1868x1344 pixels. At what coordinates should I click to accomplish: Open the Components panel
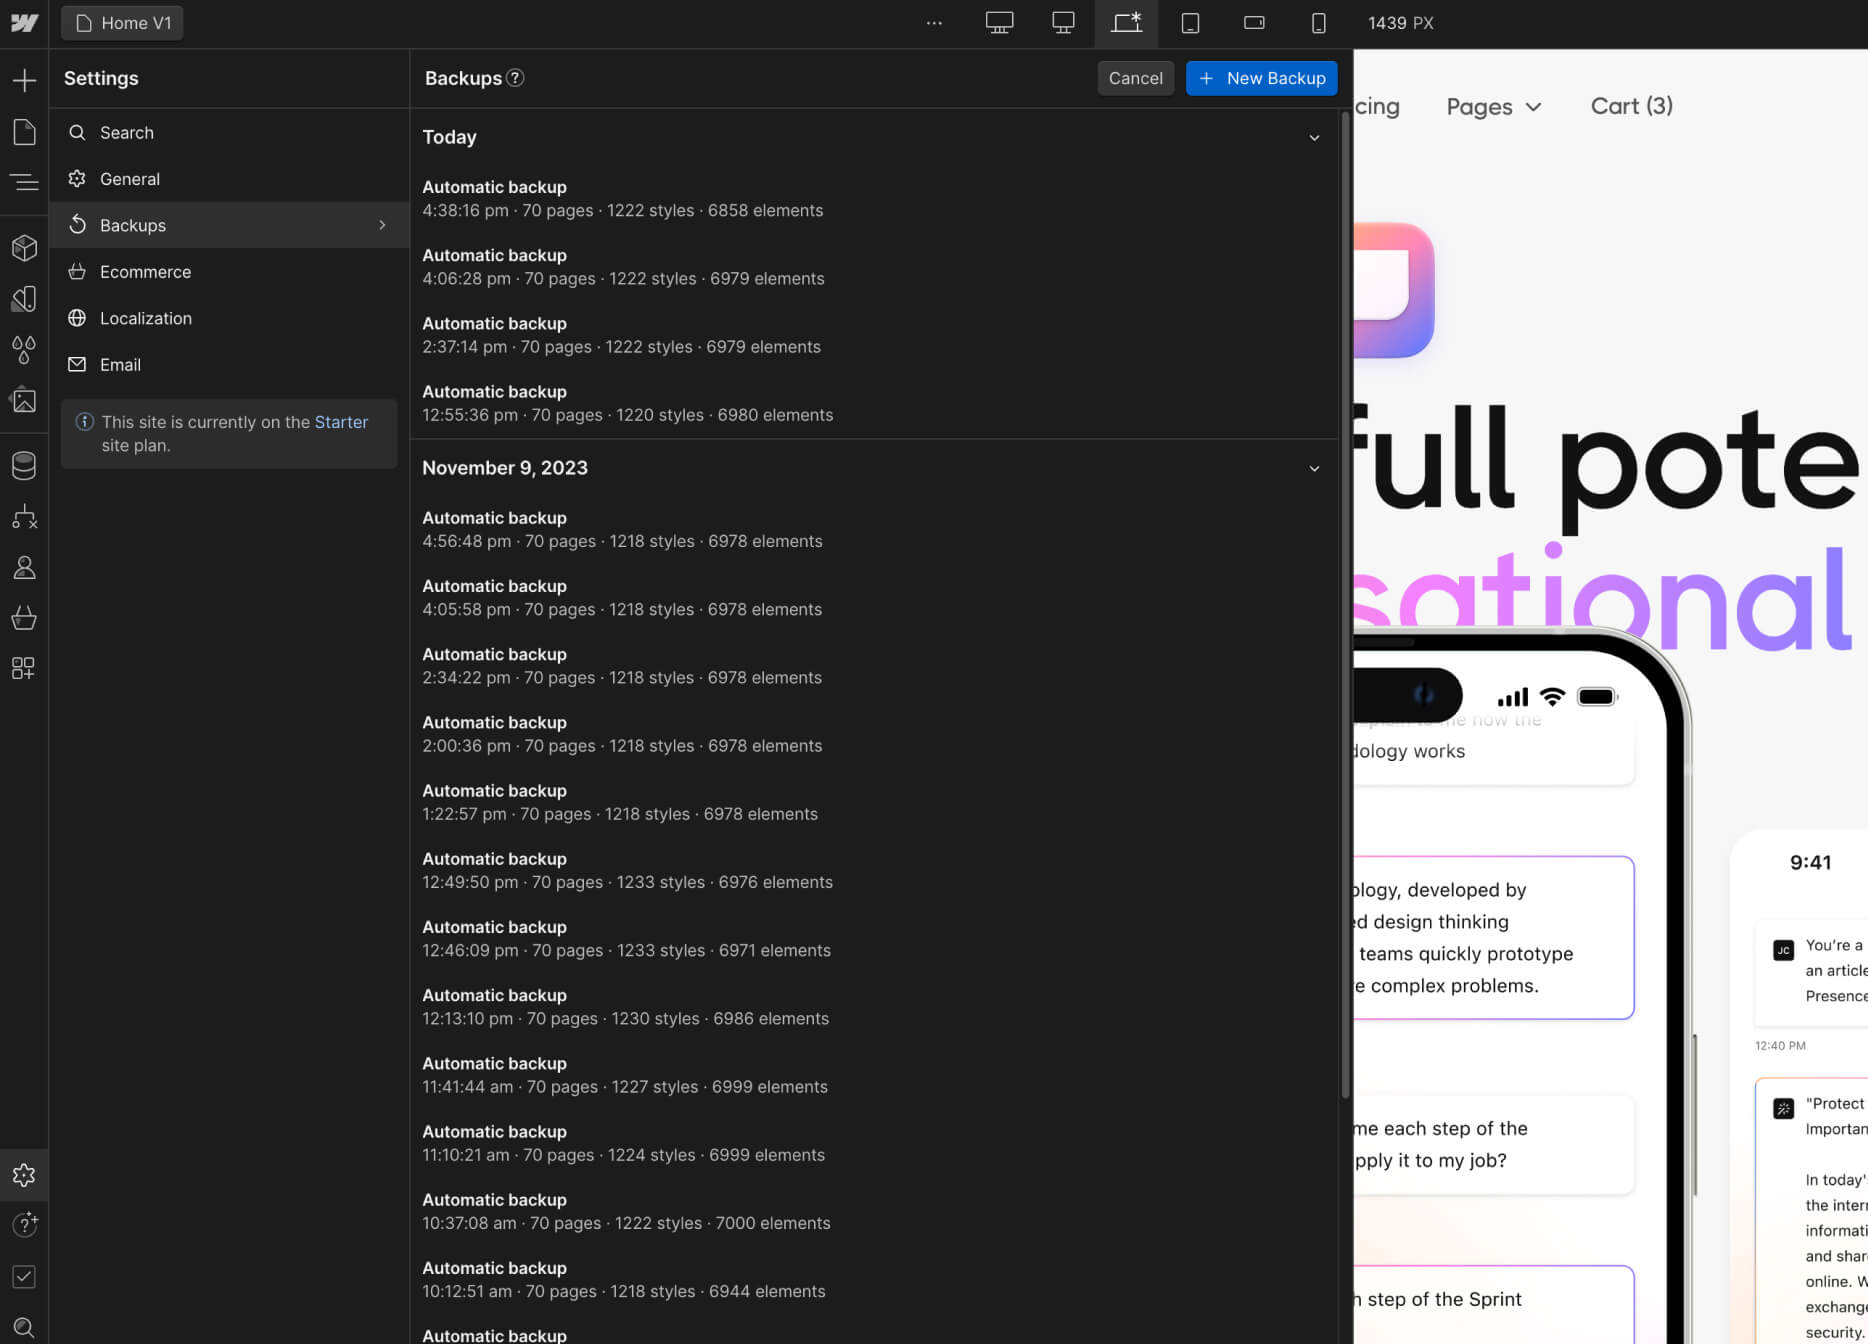coord(24,247)
